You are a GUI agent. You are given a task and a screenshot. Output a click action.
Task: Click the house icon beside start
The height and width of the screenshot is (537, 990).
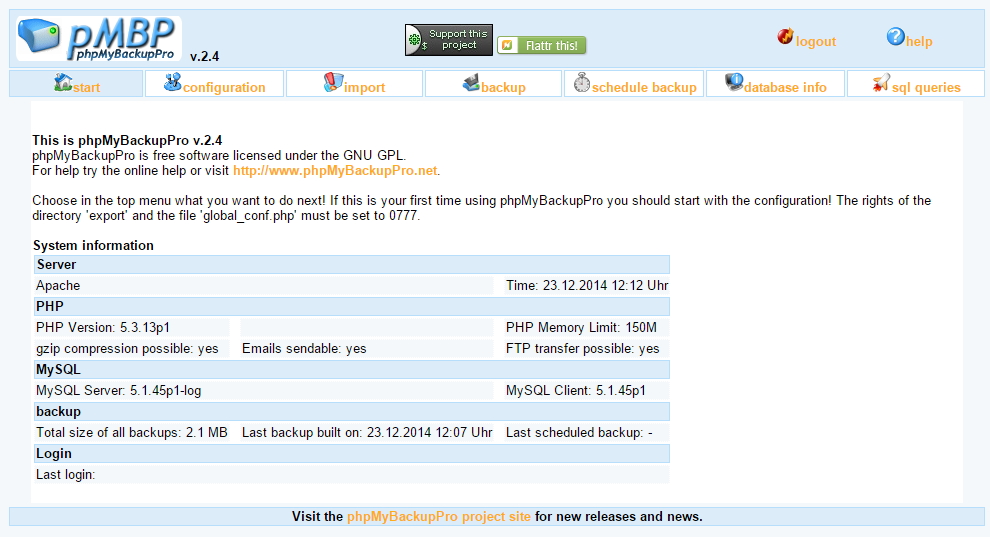[x=63, y=83]
